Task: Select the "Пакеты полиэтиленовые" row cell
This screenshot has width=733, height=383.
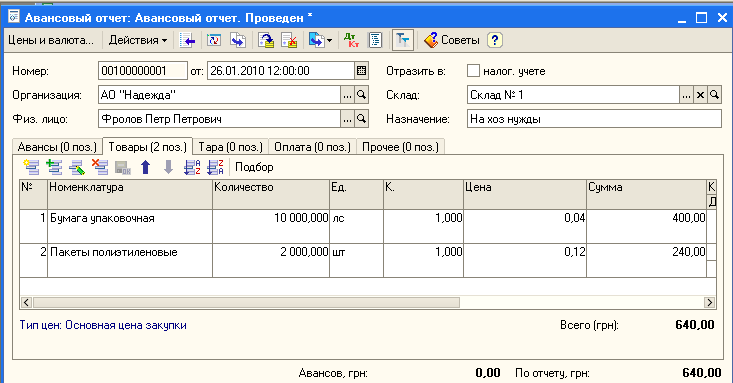Action: tap(130, 260)
